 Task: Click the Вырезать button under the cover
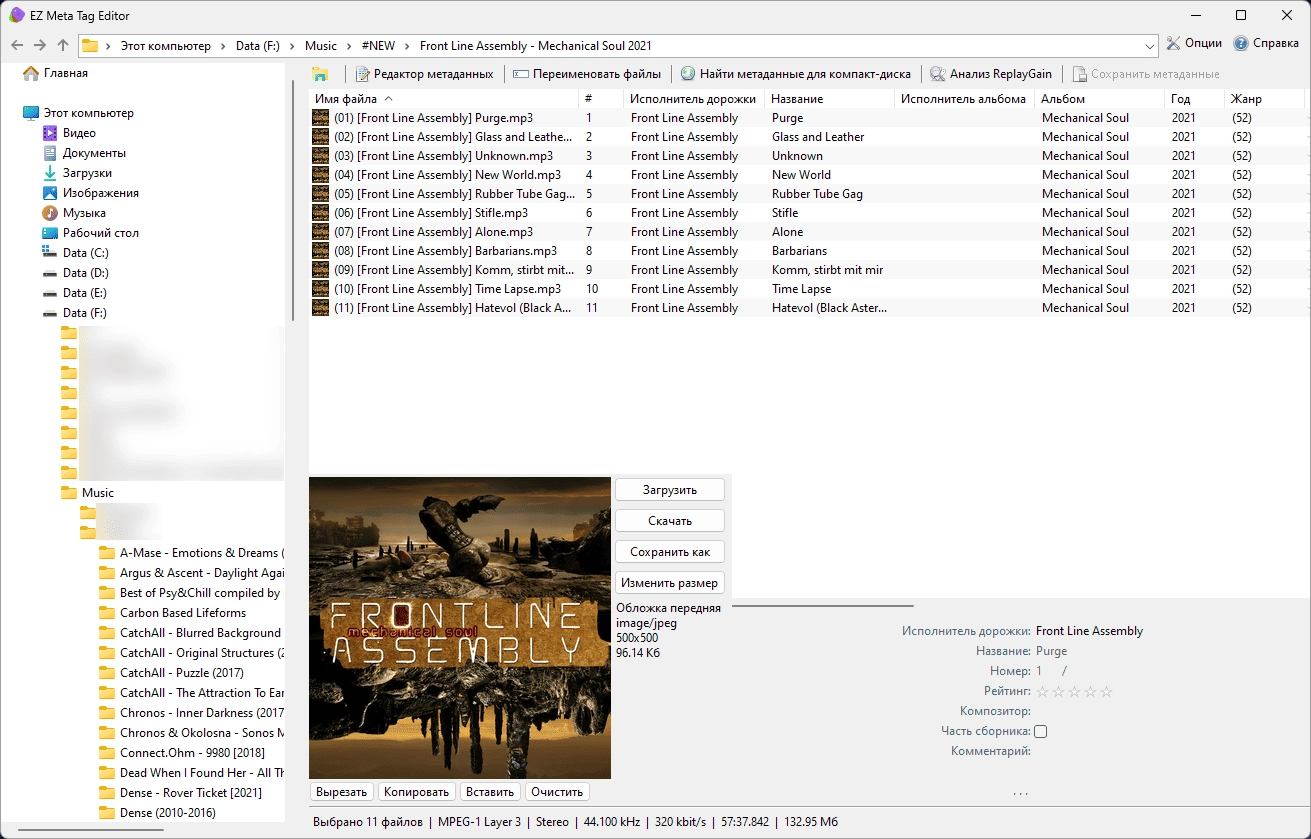342,792
